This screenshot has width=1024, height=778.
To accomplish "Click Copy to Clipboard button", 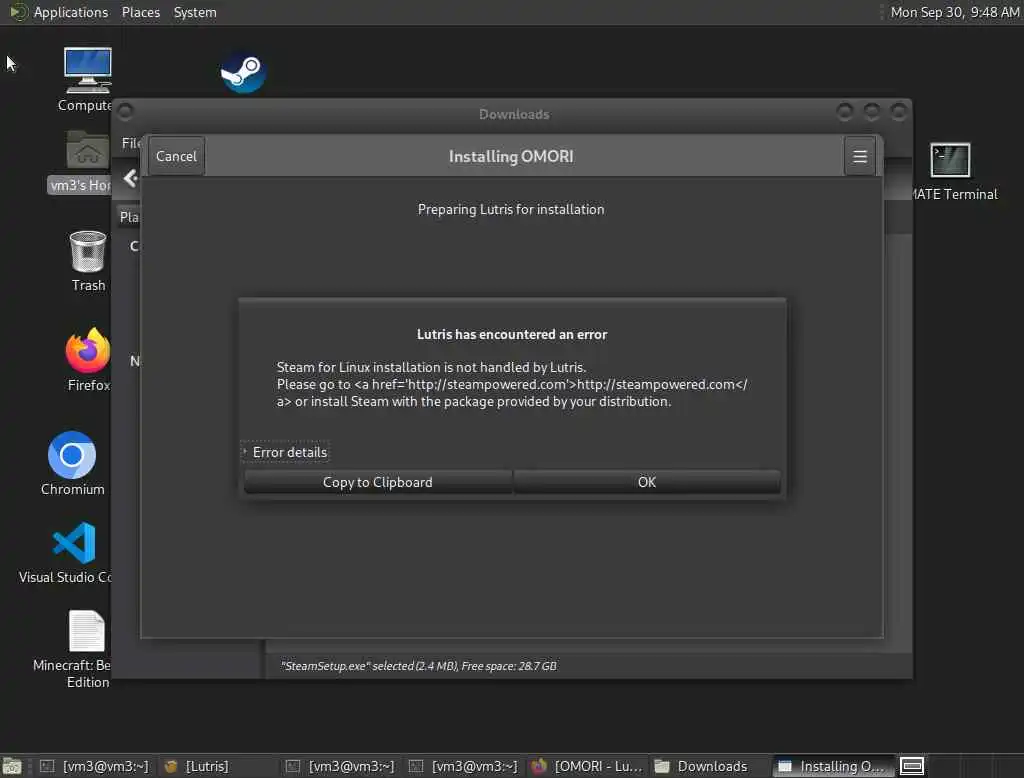I will pos(377,482).
